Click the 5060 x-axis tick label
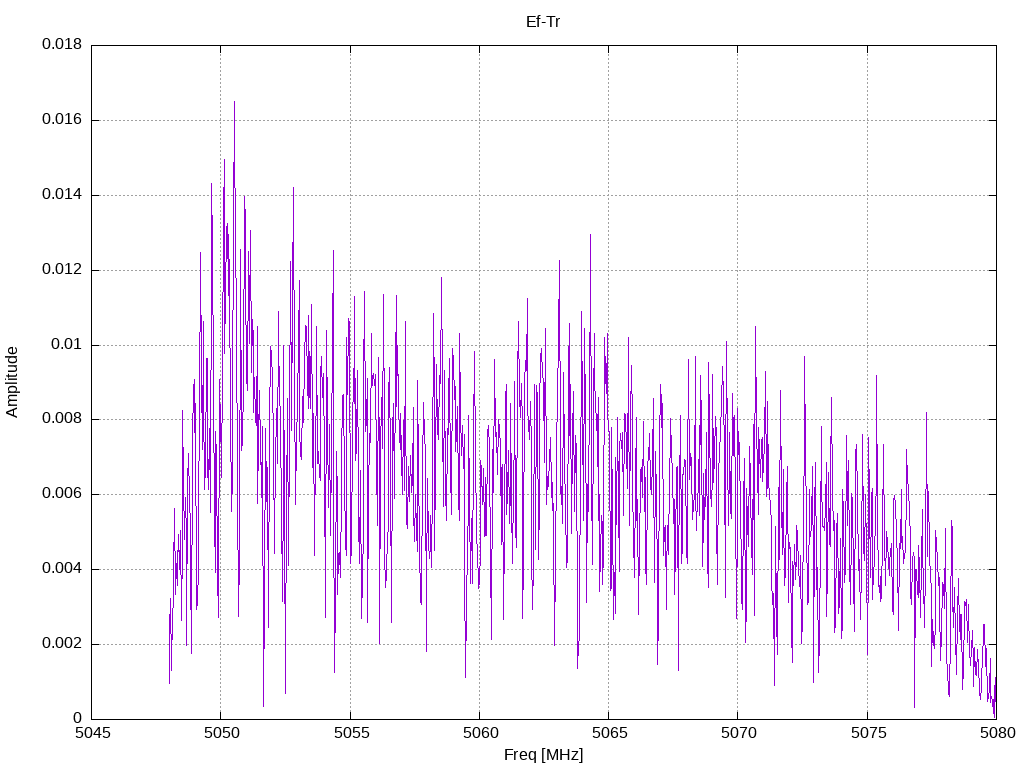The width and height of the screenshot is (1024, 768). (481, 732)
